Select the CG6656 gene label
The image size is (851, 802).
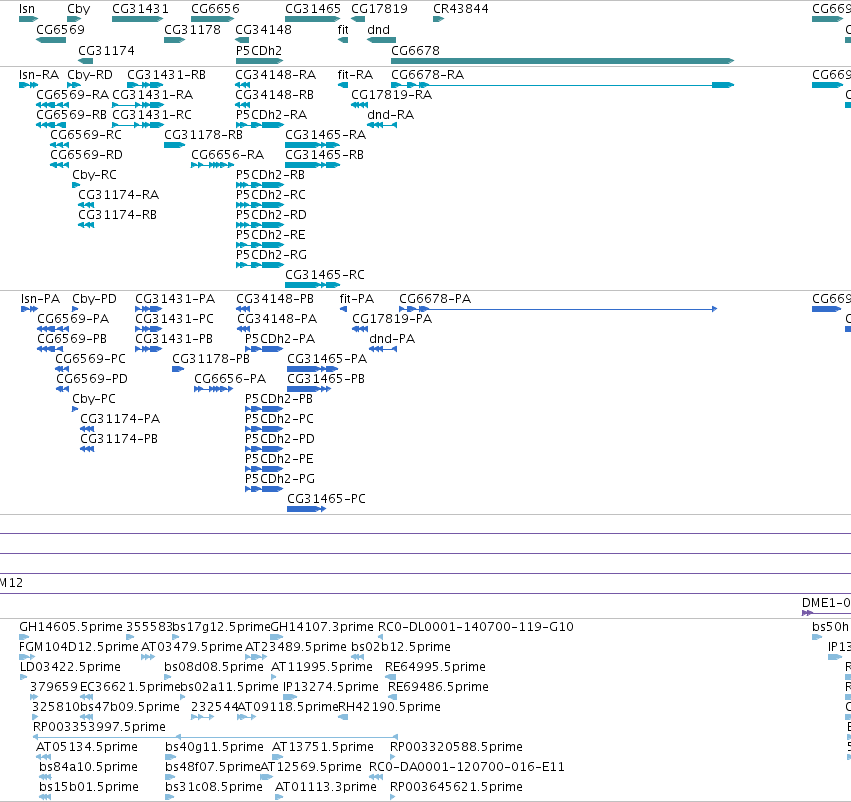pos(215,9)
